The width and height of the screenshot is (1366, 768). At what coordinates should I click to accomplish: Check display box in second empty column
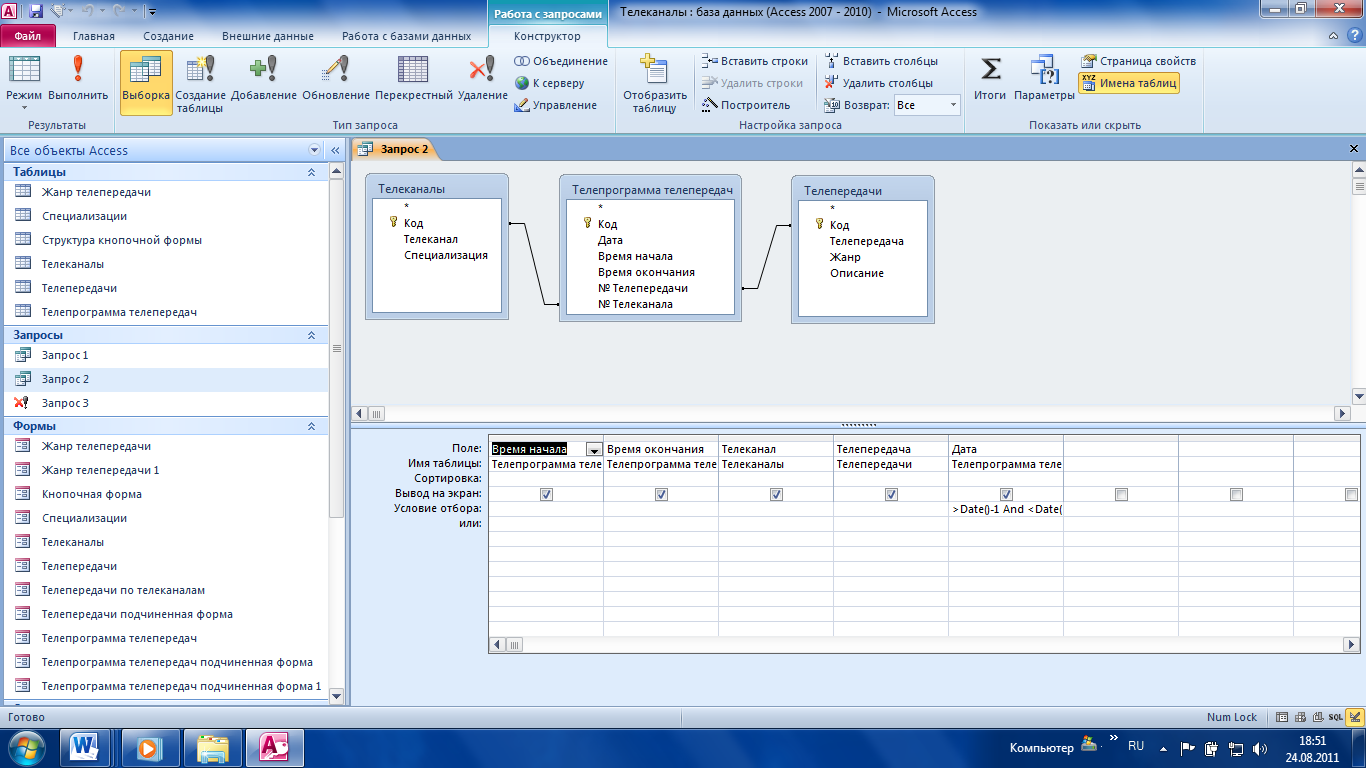click(1236, 494)
